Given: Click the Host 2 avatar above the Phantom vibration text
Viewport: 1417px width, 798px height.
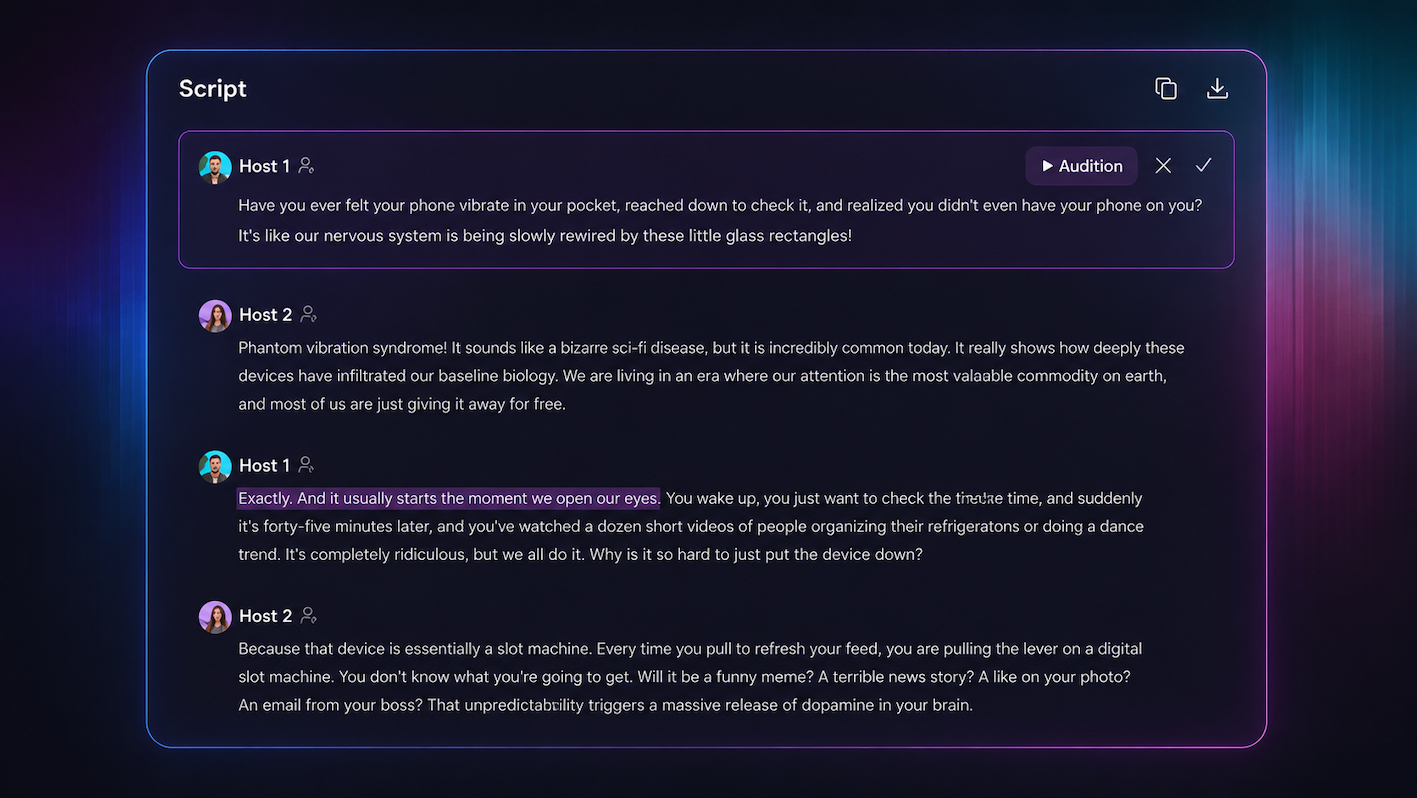Looking at the screenshot, I should click(215, 316).
